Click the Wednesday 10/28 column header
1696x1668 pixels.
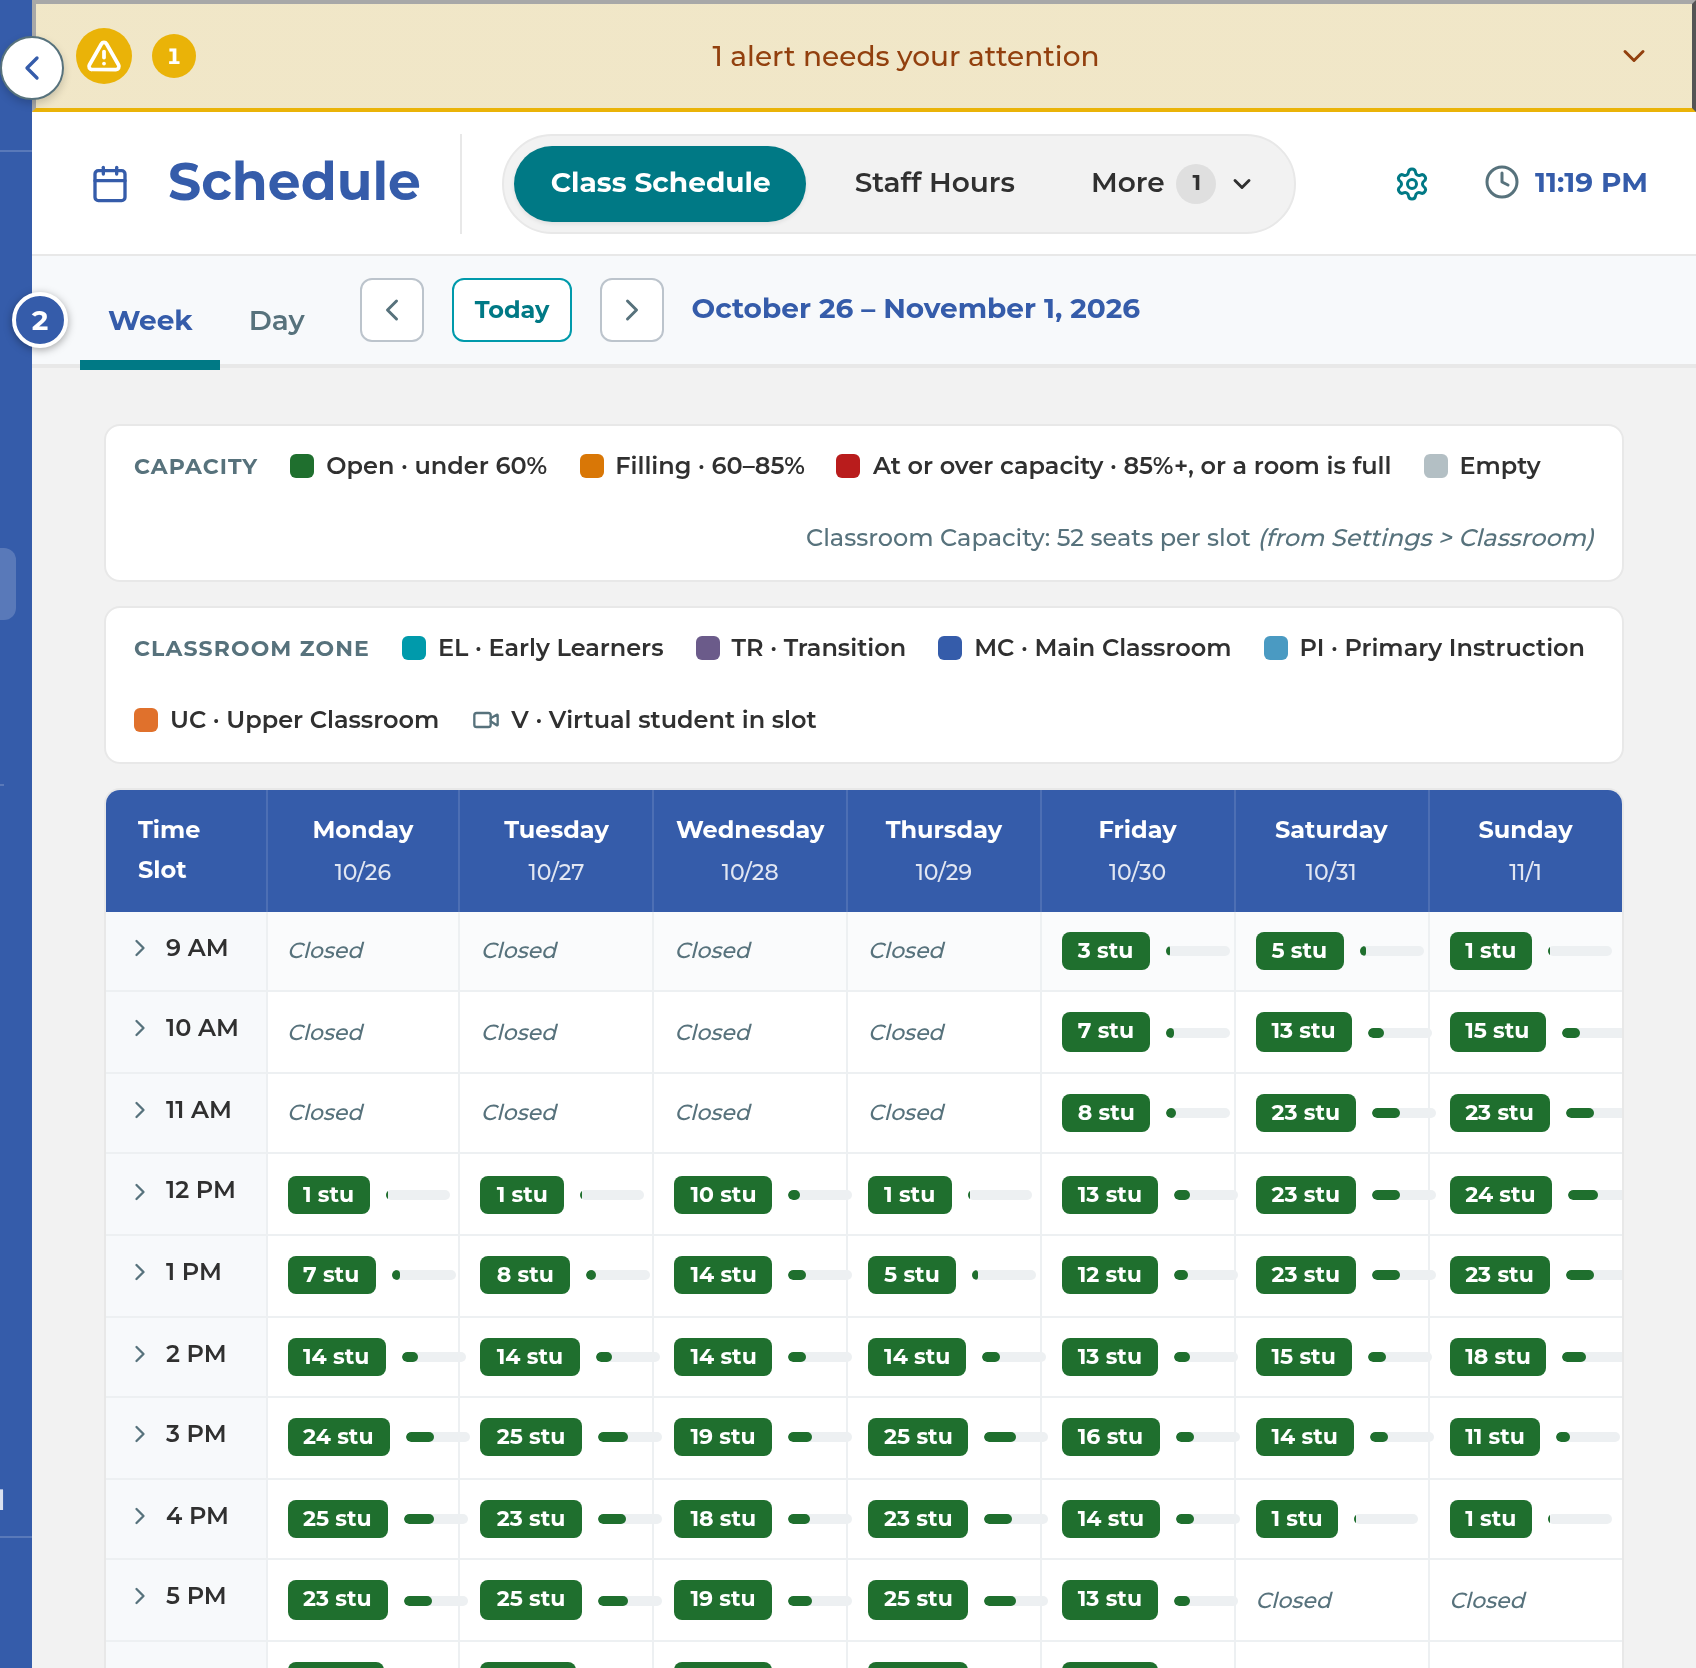(x=750, y=850)
